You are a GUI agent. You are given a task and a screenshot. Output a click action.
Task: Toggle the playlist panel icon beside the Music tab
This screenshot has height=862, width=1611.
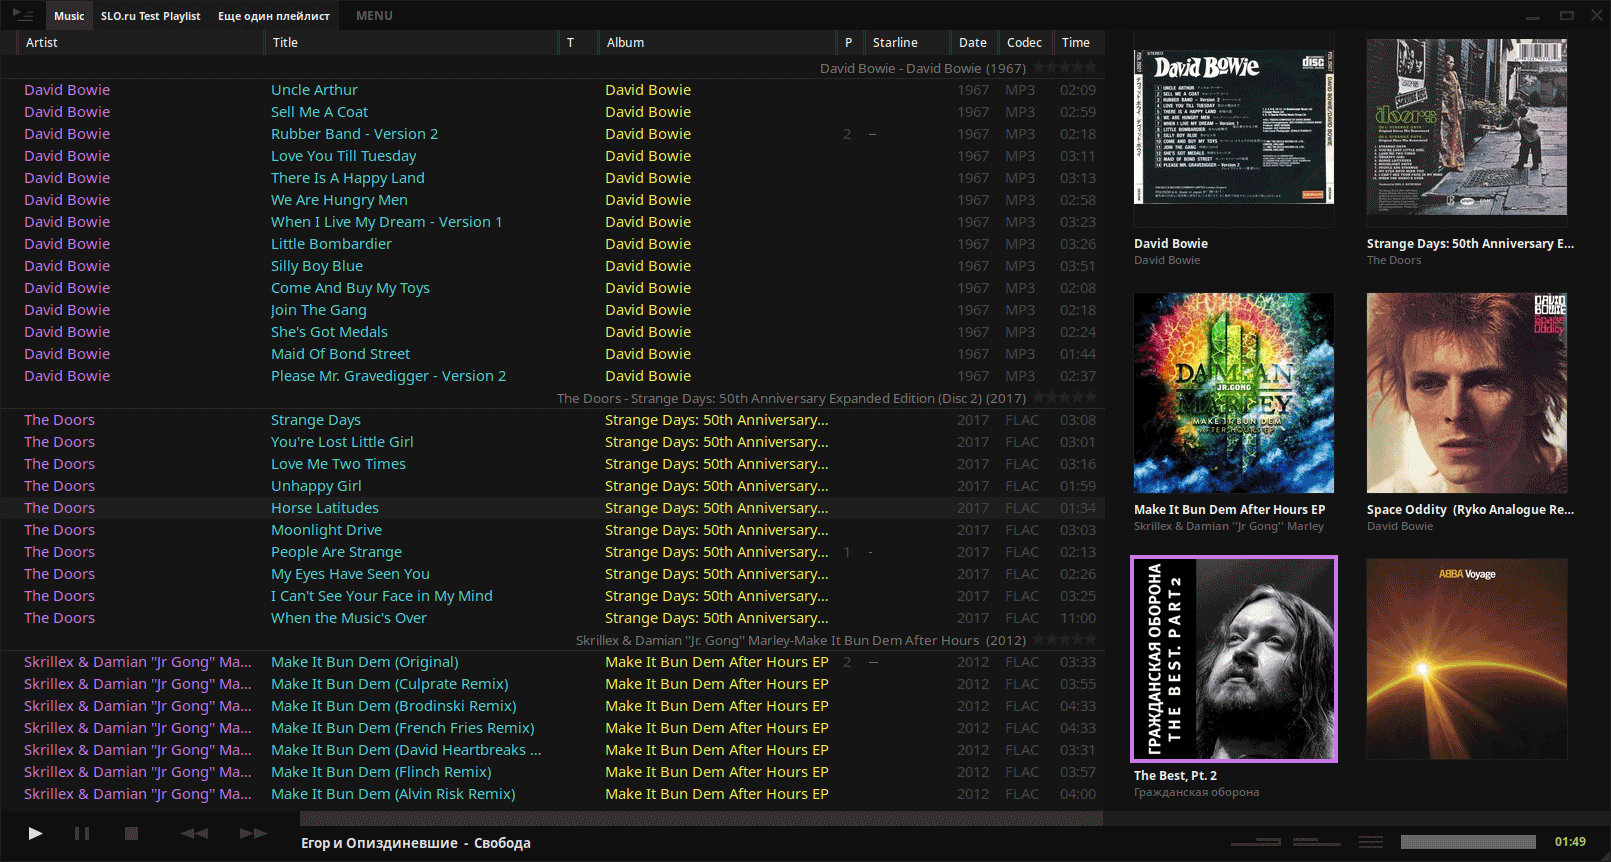(23, 15)
